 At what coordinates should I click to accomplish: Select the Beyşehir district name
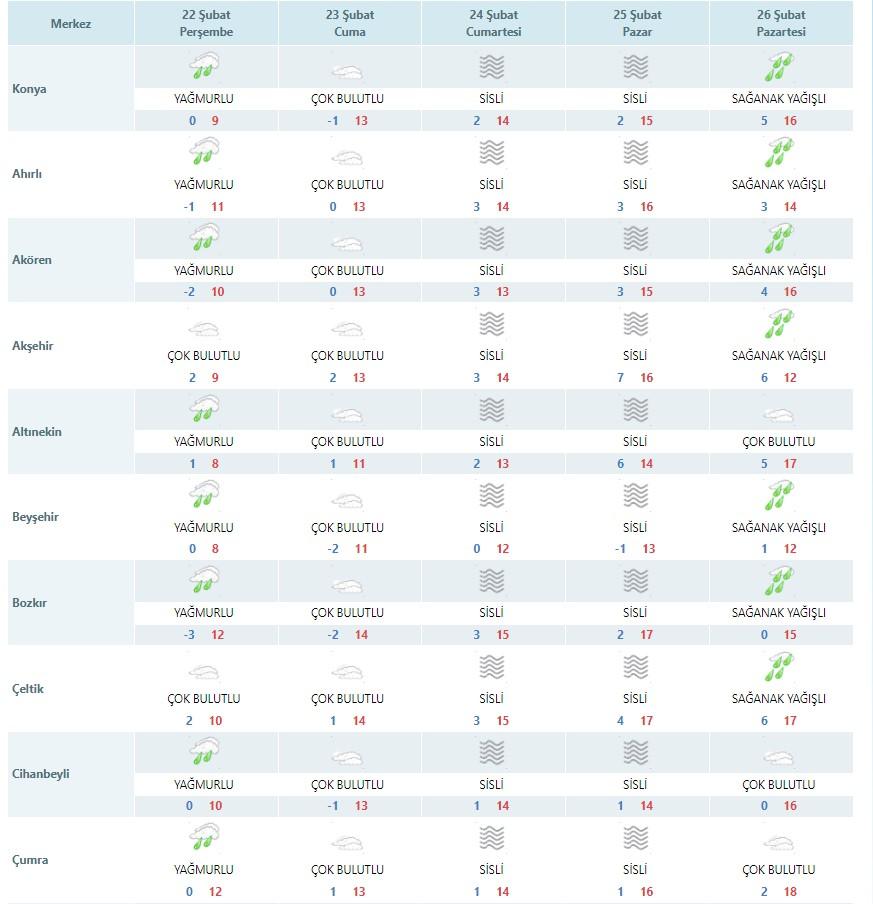pyautogui.click(x=35, y=517)
